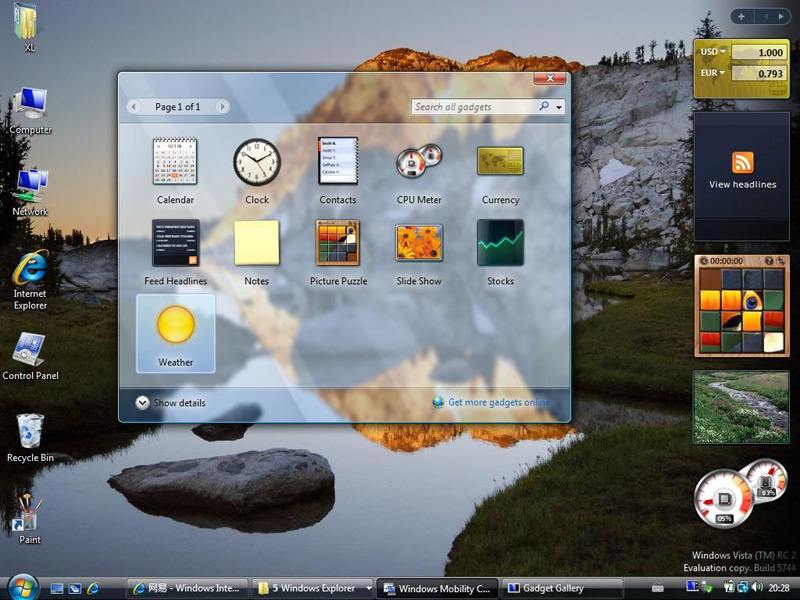Click the toucan eye tile in the puzzle
The image size is (800, 600).
click(x=752, y=301)
